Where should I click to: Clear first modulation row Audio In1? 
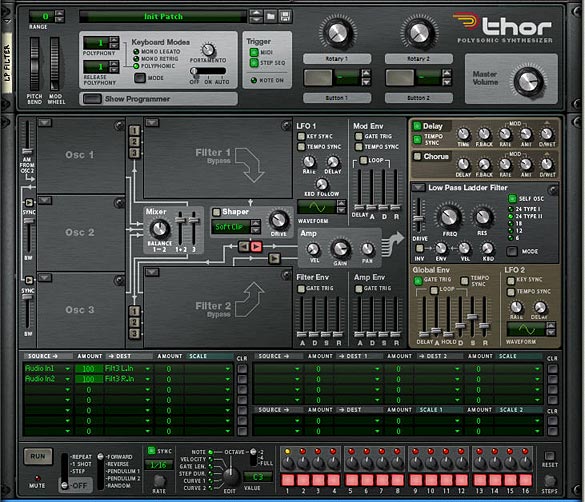coord(242,369)
